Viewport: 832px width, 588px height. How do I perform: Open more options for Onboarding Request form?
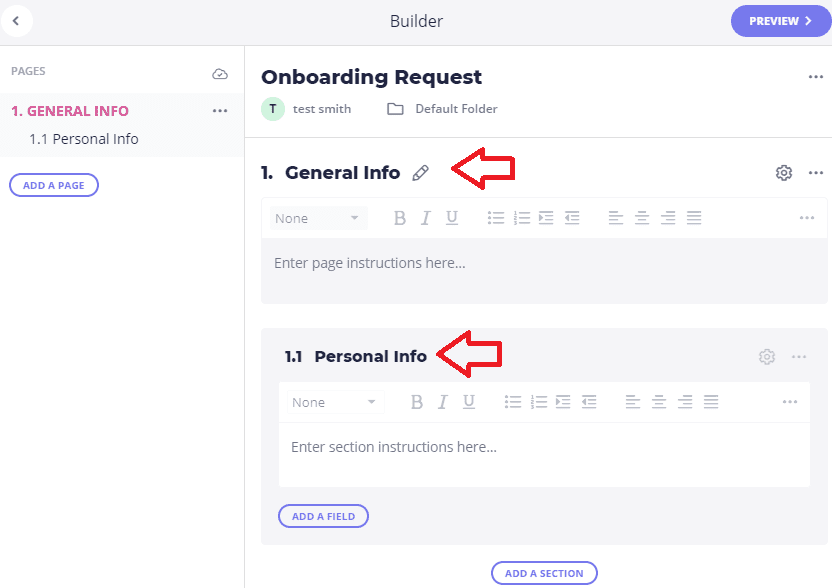click(x=816, y=77)
